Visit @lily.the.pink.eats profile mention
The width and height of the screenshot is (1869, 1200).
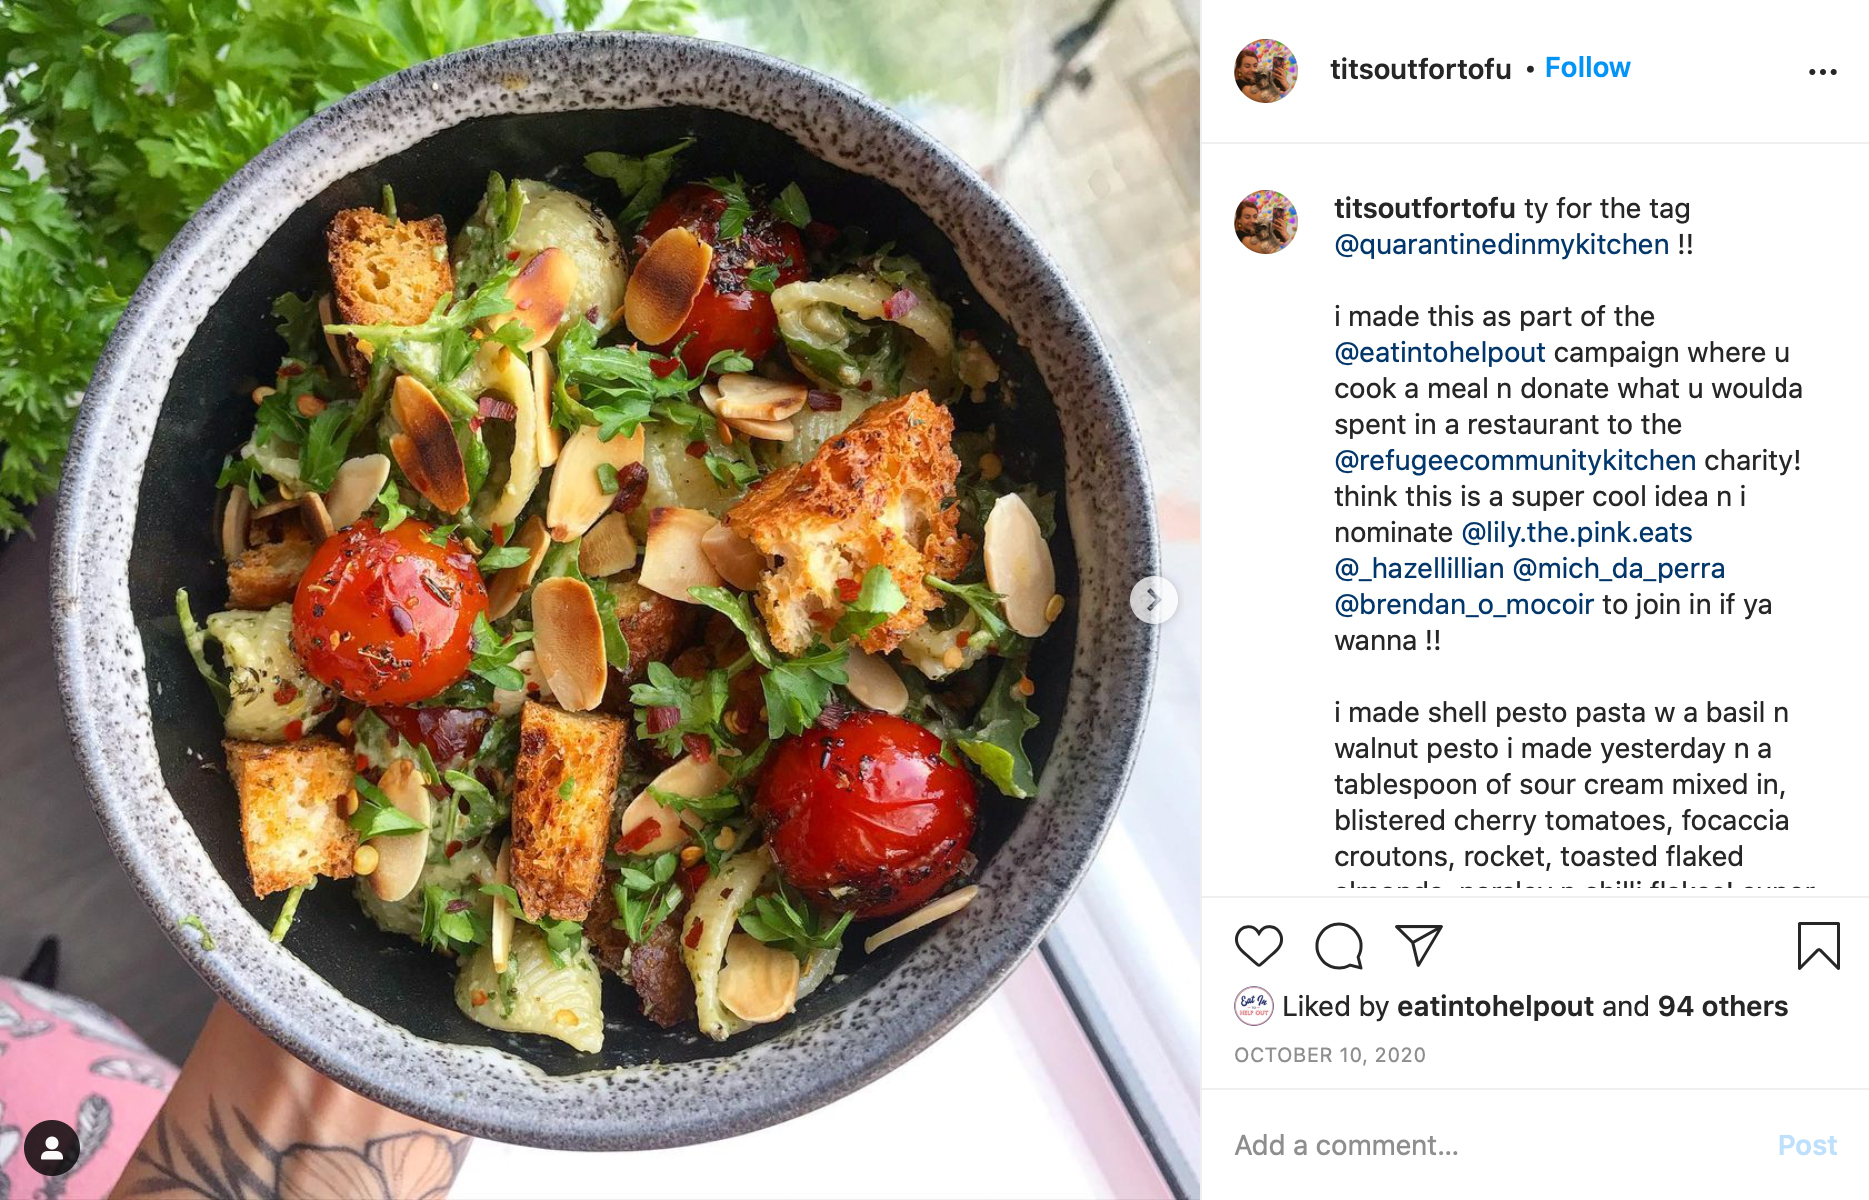click(1577, 533)
